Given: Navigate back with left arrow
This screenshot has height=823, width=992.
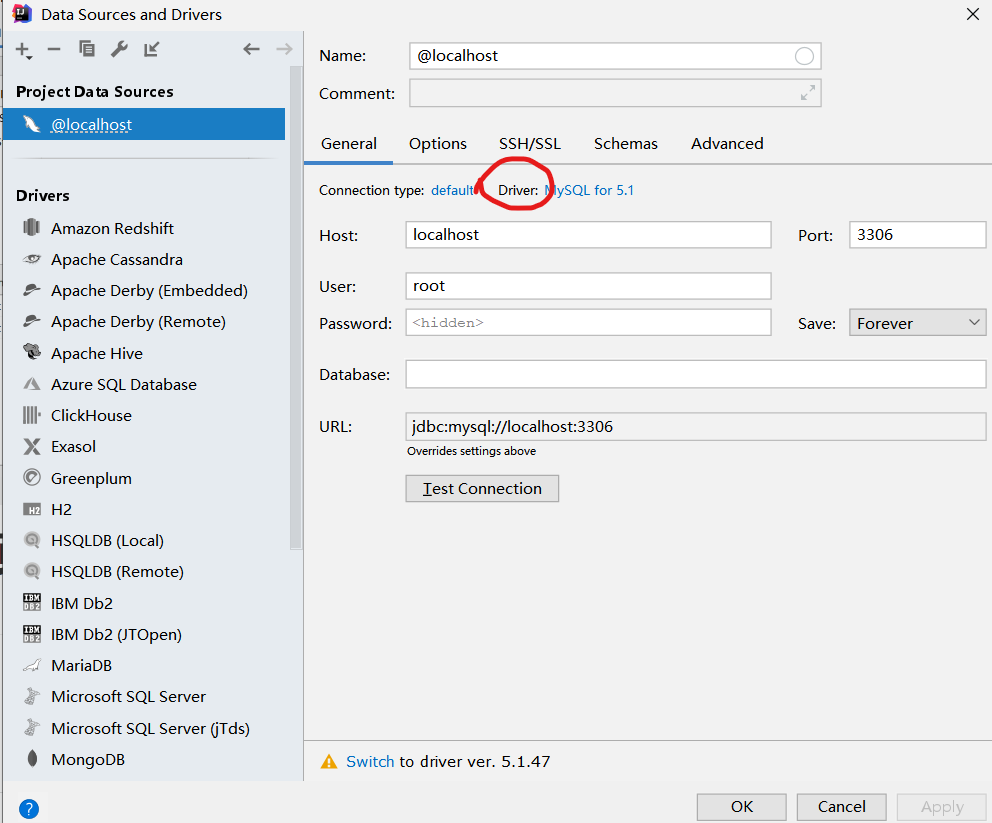Looking at the screenshot, I should [251, 49].
